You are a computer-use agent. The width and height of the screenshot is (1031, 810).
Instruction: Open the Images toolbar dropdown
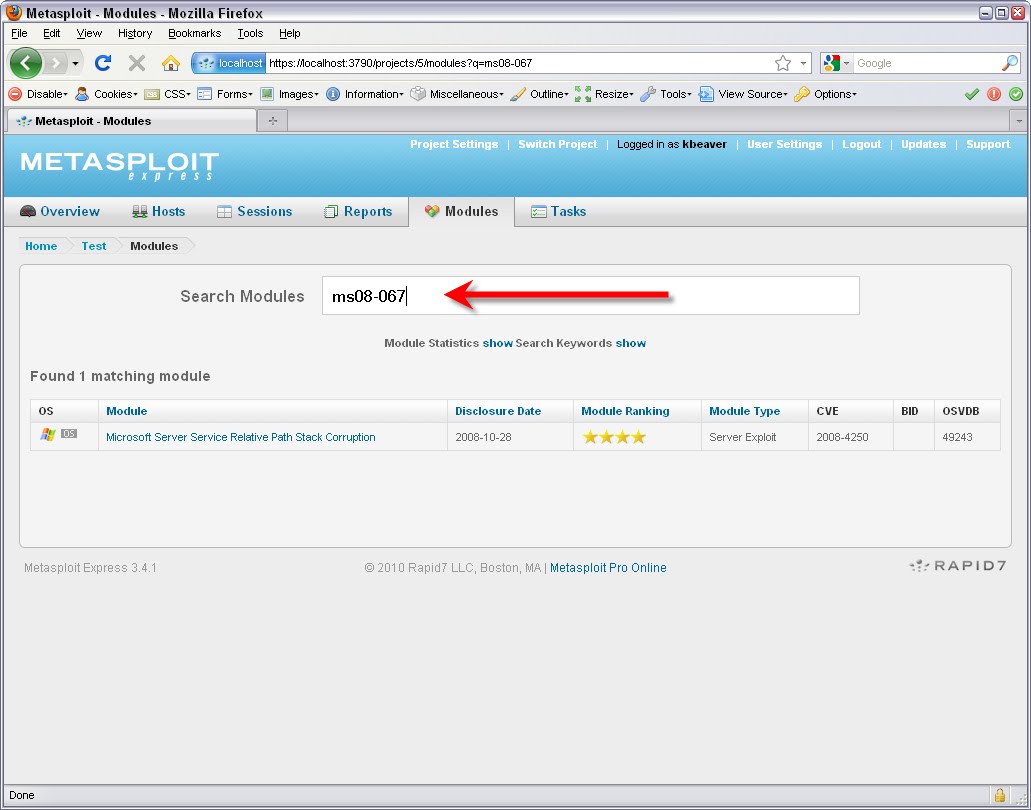289,94
